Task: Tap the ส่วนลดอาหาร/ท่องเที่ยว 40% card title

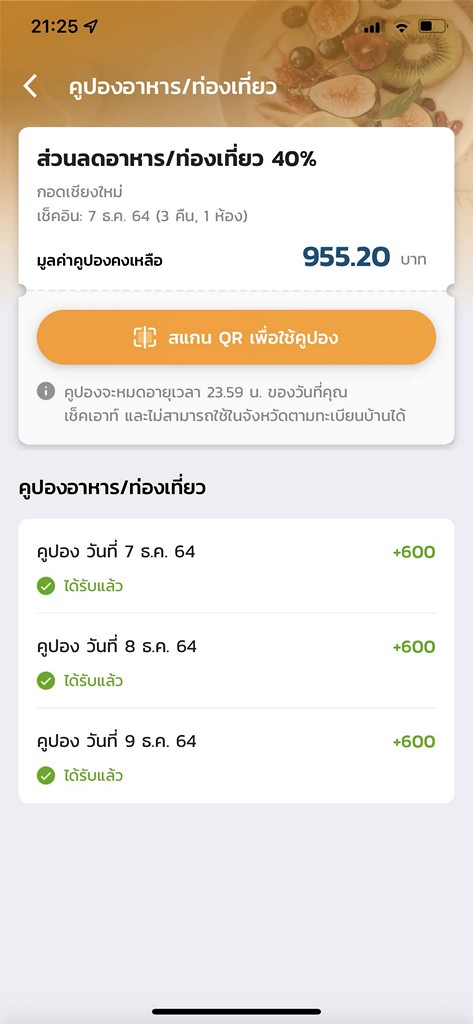Action: click(x=176, y=159)
